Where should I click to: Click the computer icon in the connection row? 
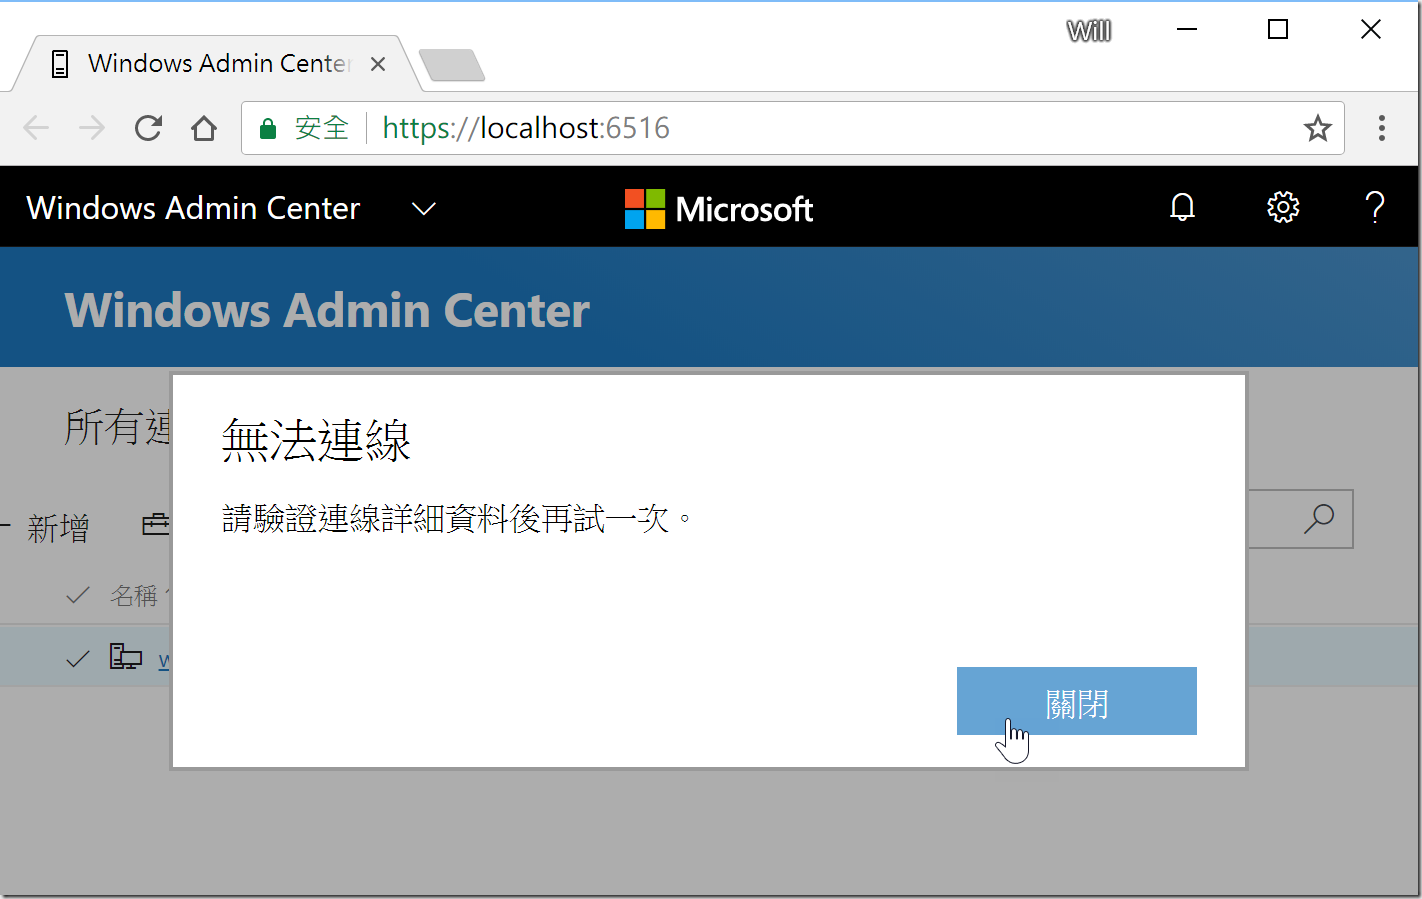126,657
